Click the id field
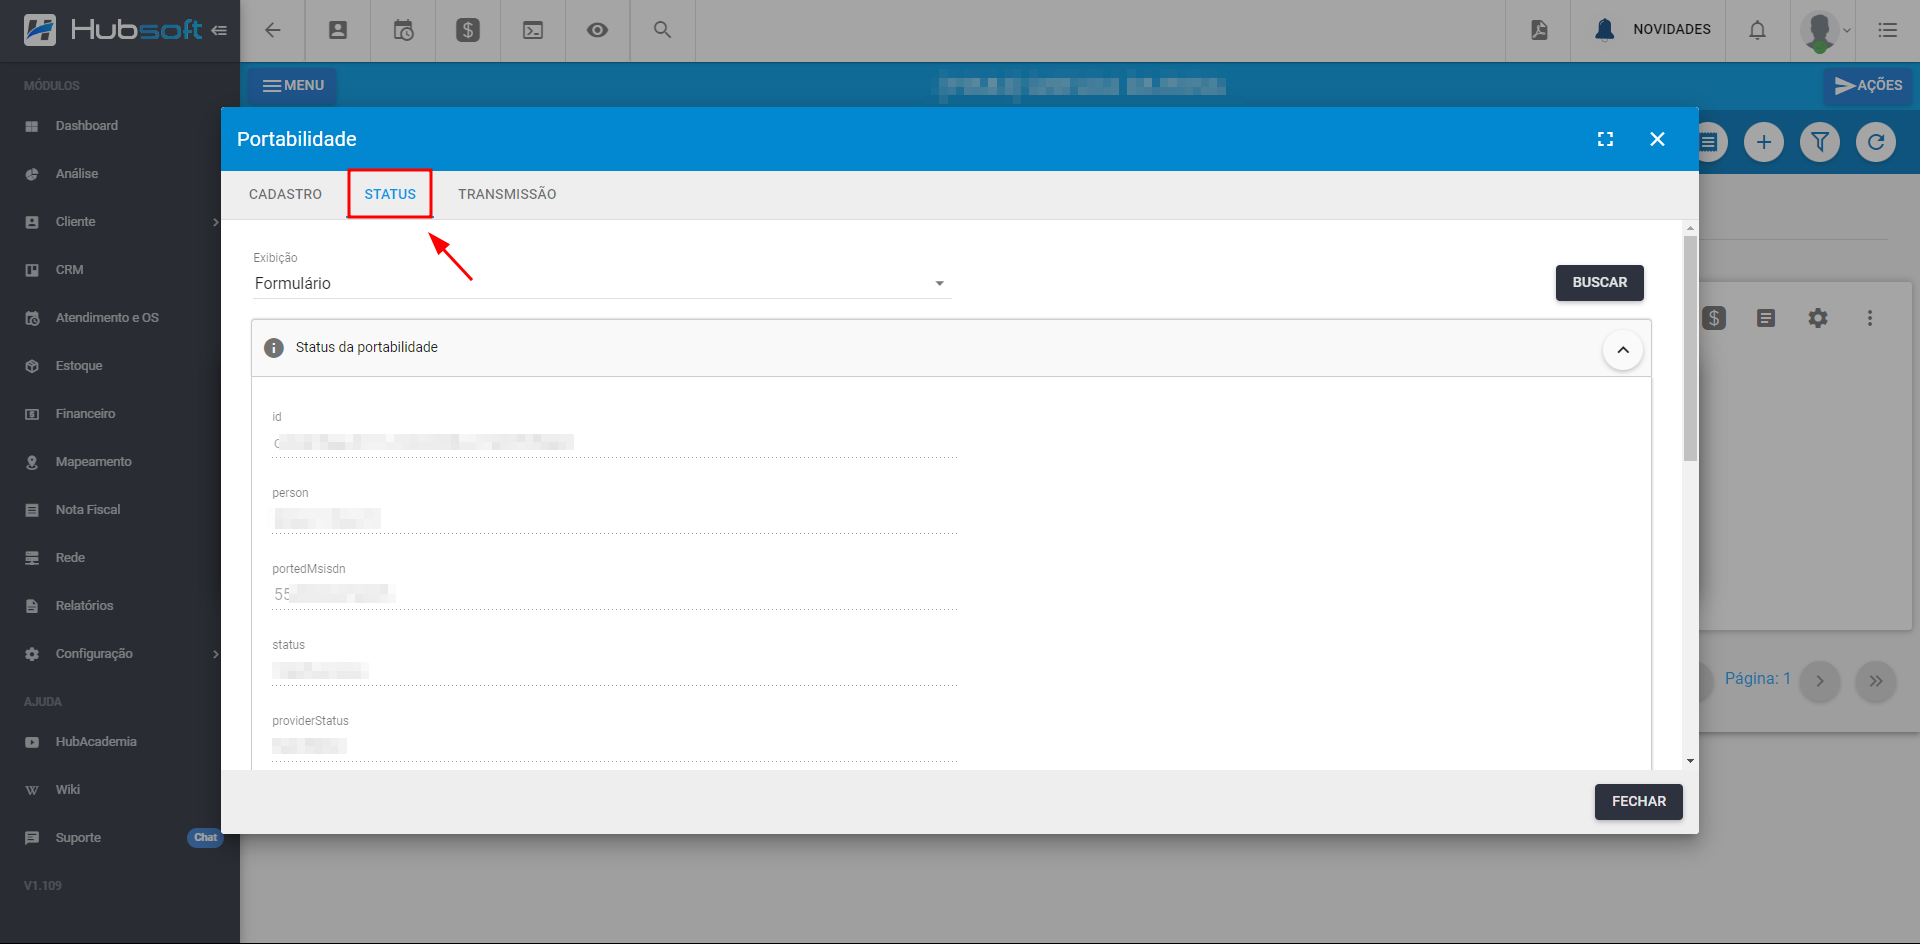The height and width of the screenshot is (944, 1920). coord(614,443)
